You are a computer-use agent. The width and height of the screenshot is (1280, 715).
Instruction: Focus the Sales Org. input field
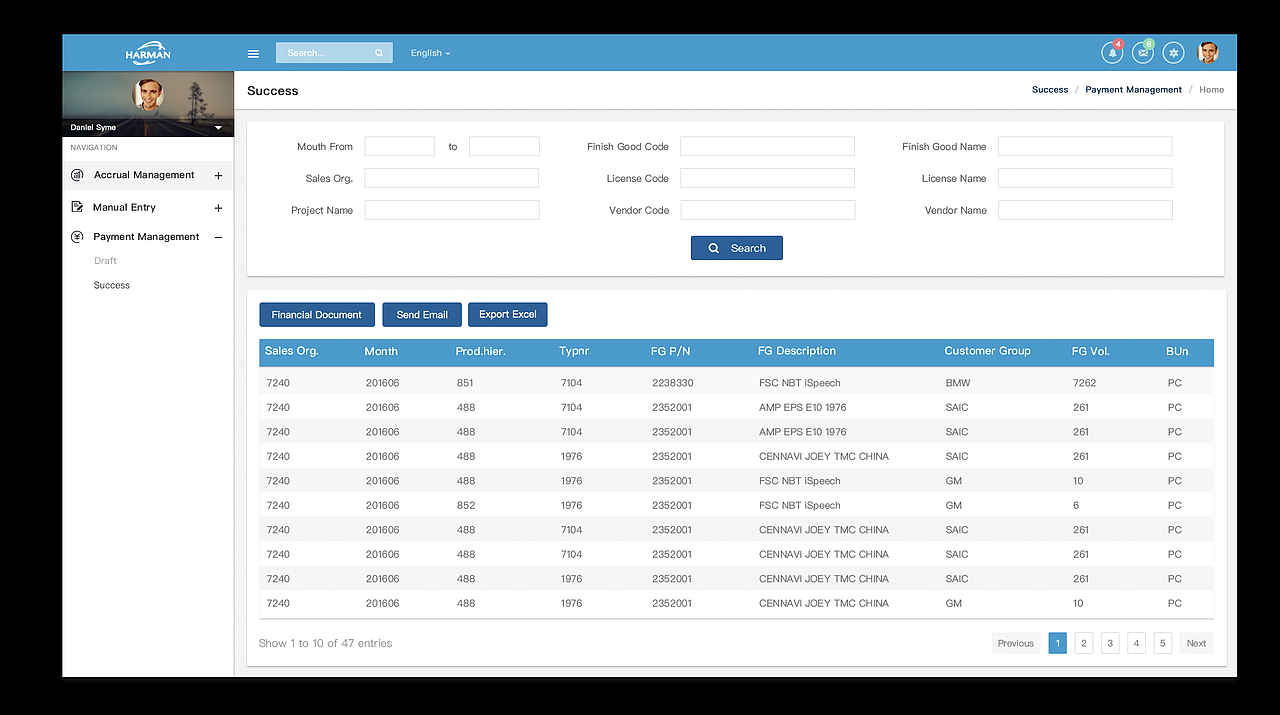click(452, 178)
